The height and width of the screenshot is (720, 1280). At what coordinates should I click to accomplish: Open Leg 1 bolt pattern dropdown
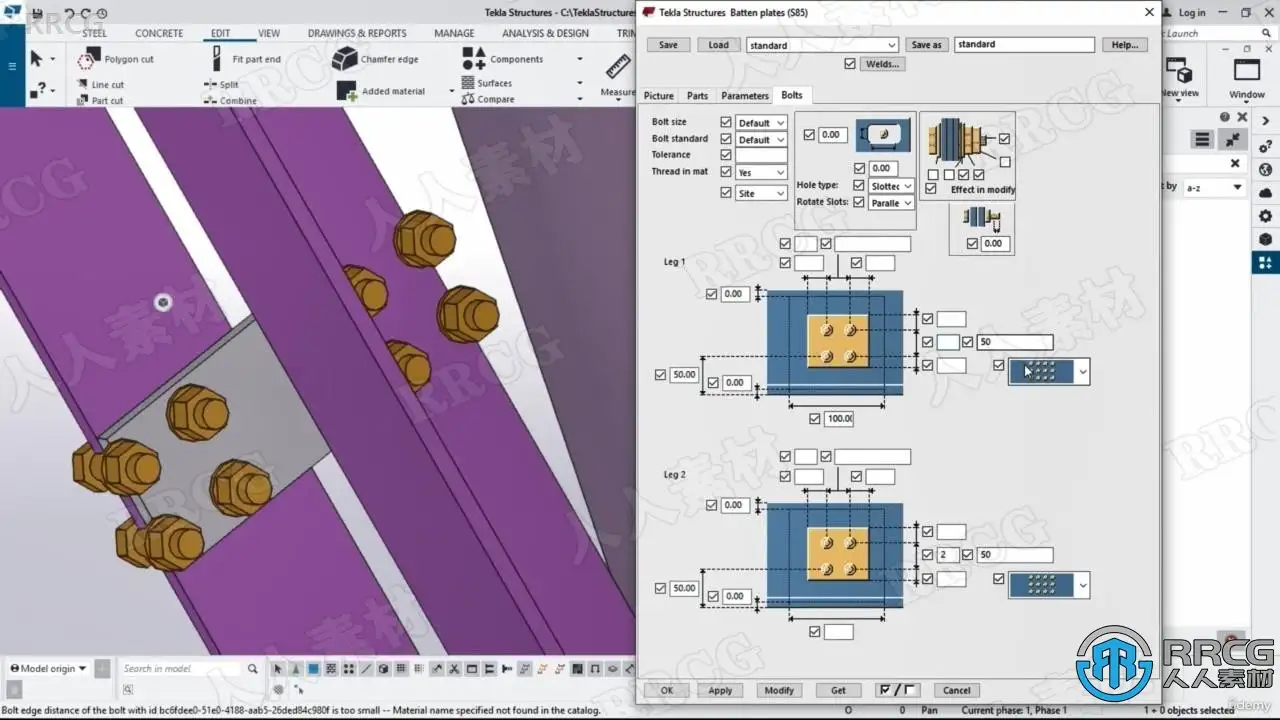point(1049,371)
